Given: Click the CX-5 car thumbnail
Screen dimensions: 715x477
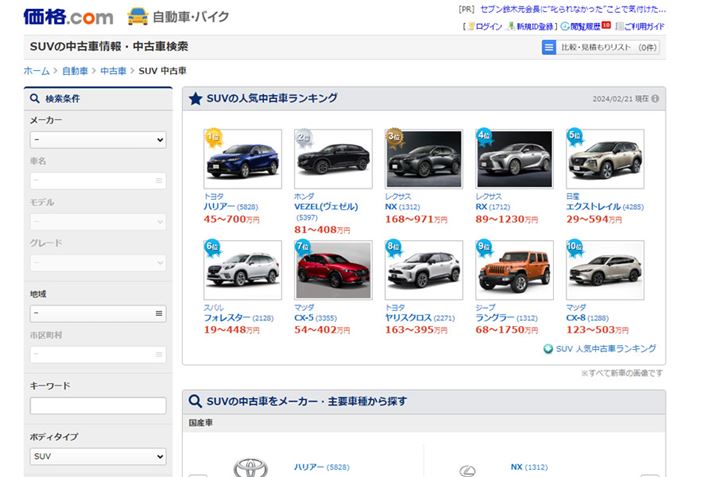Looking at the screenshot, I should pos(333,270).
